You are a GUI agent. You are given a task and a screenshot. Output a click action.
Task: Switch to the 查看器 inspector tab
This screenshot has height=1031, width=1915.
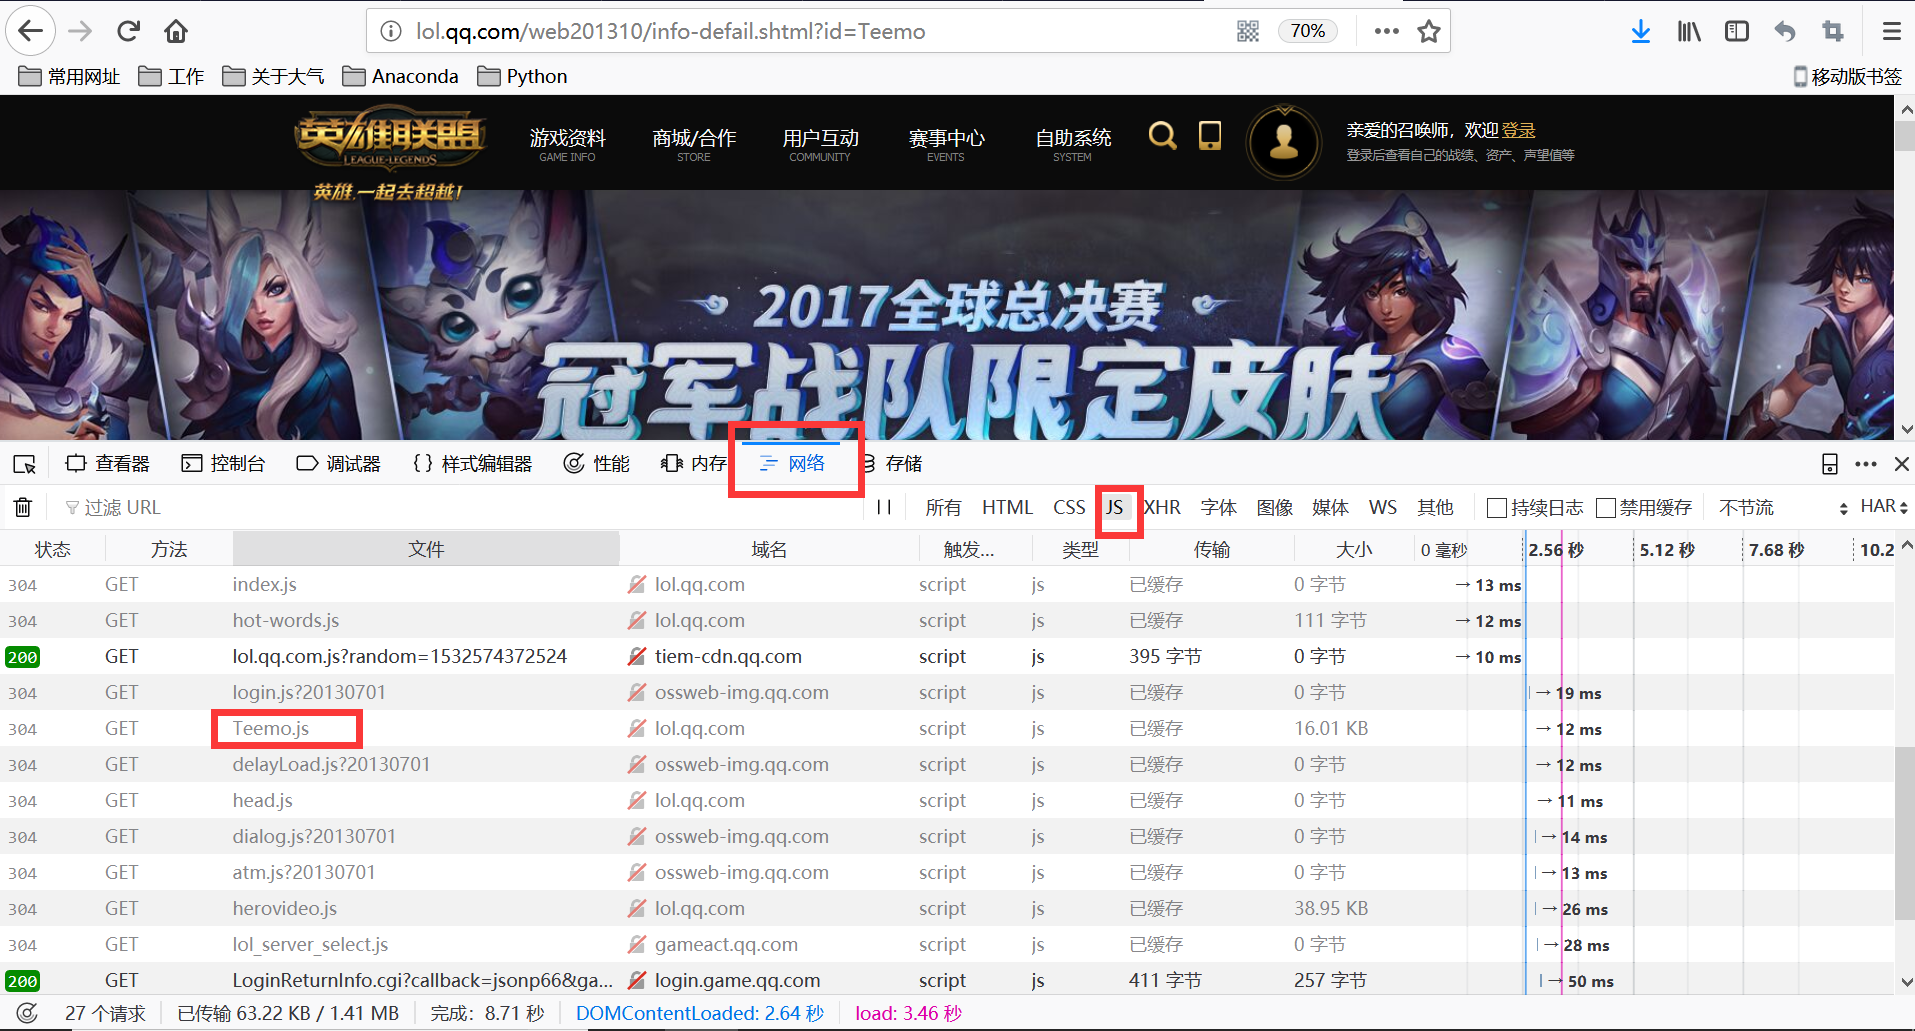point(108,464)
